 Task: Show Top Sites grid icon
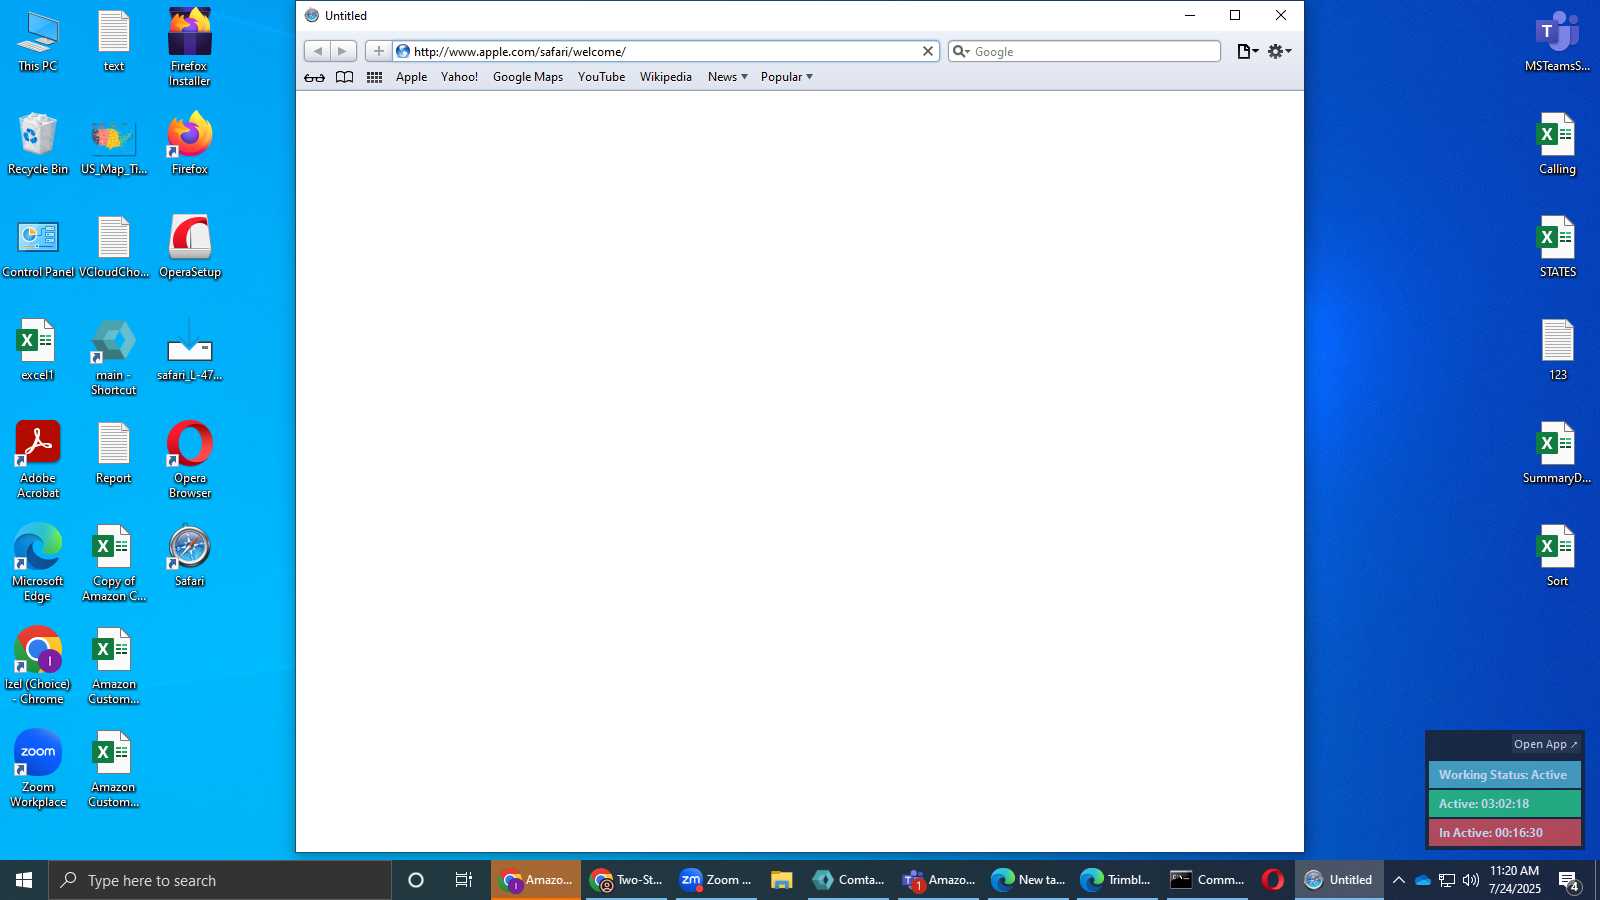374,77
